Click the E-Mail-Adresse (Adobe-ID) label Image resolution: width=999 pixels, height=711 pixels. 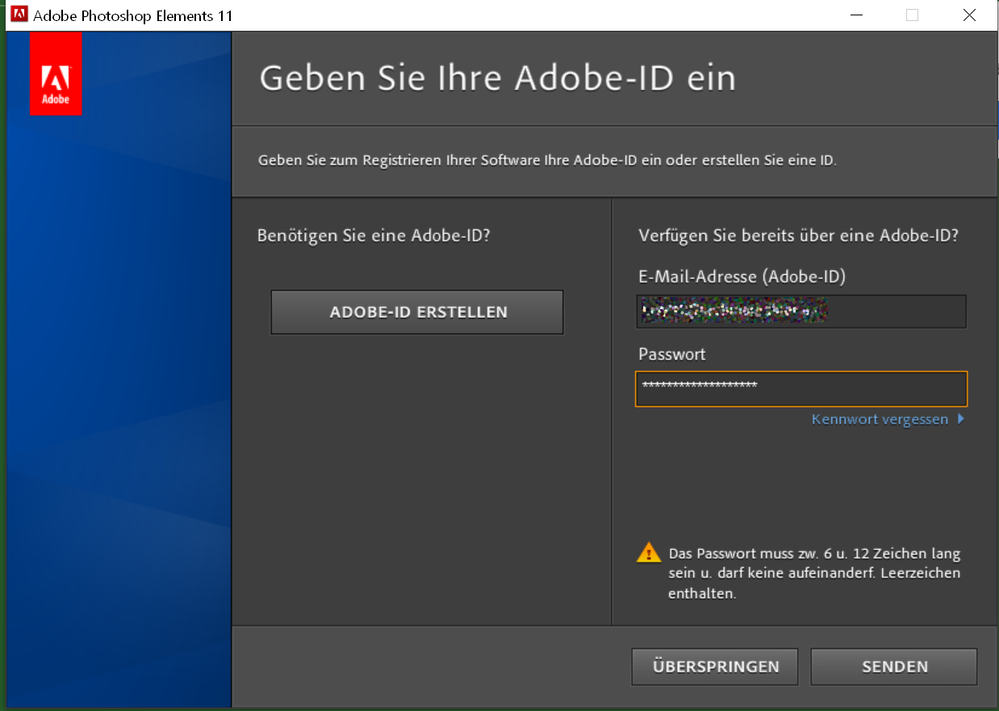point(748,277)
